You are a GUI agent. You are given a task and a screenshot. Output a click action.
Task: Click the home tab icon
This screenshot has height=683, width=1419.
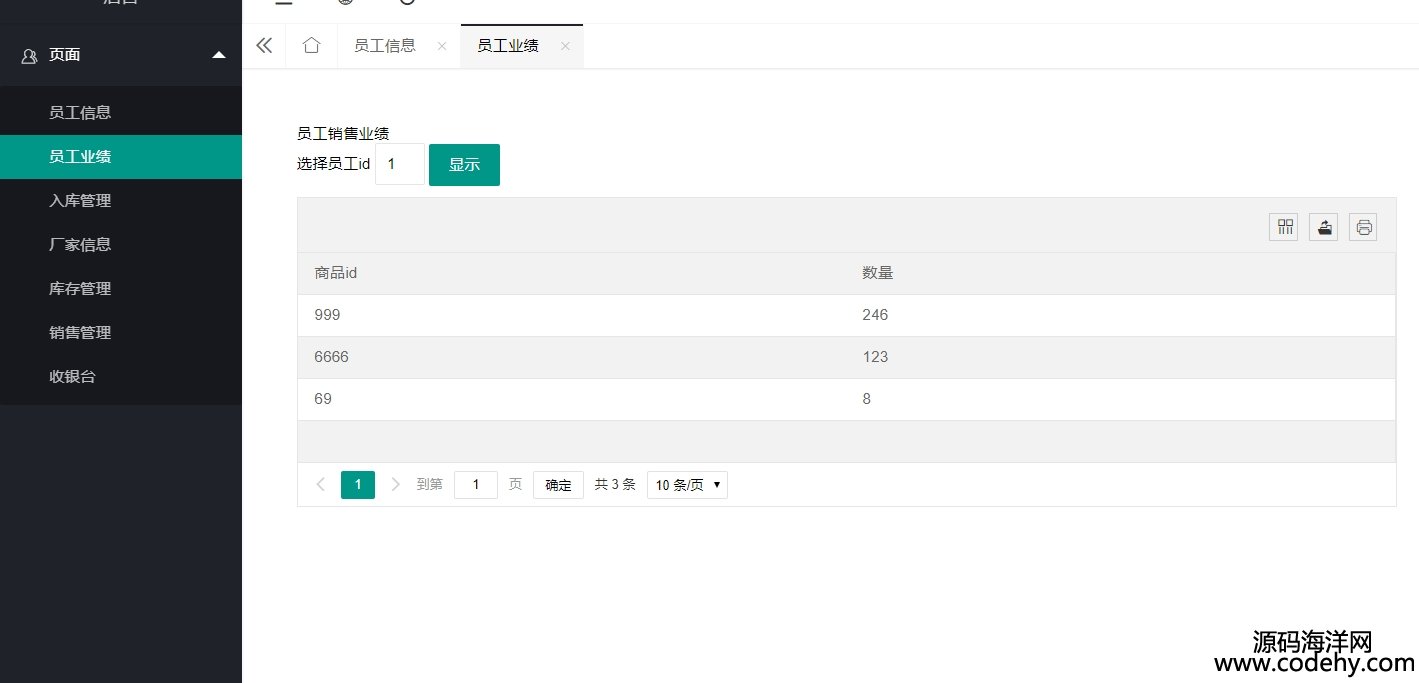coord(311,46)
